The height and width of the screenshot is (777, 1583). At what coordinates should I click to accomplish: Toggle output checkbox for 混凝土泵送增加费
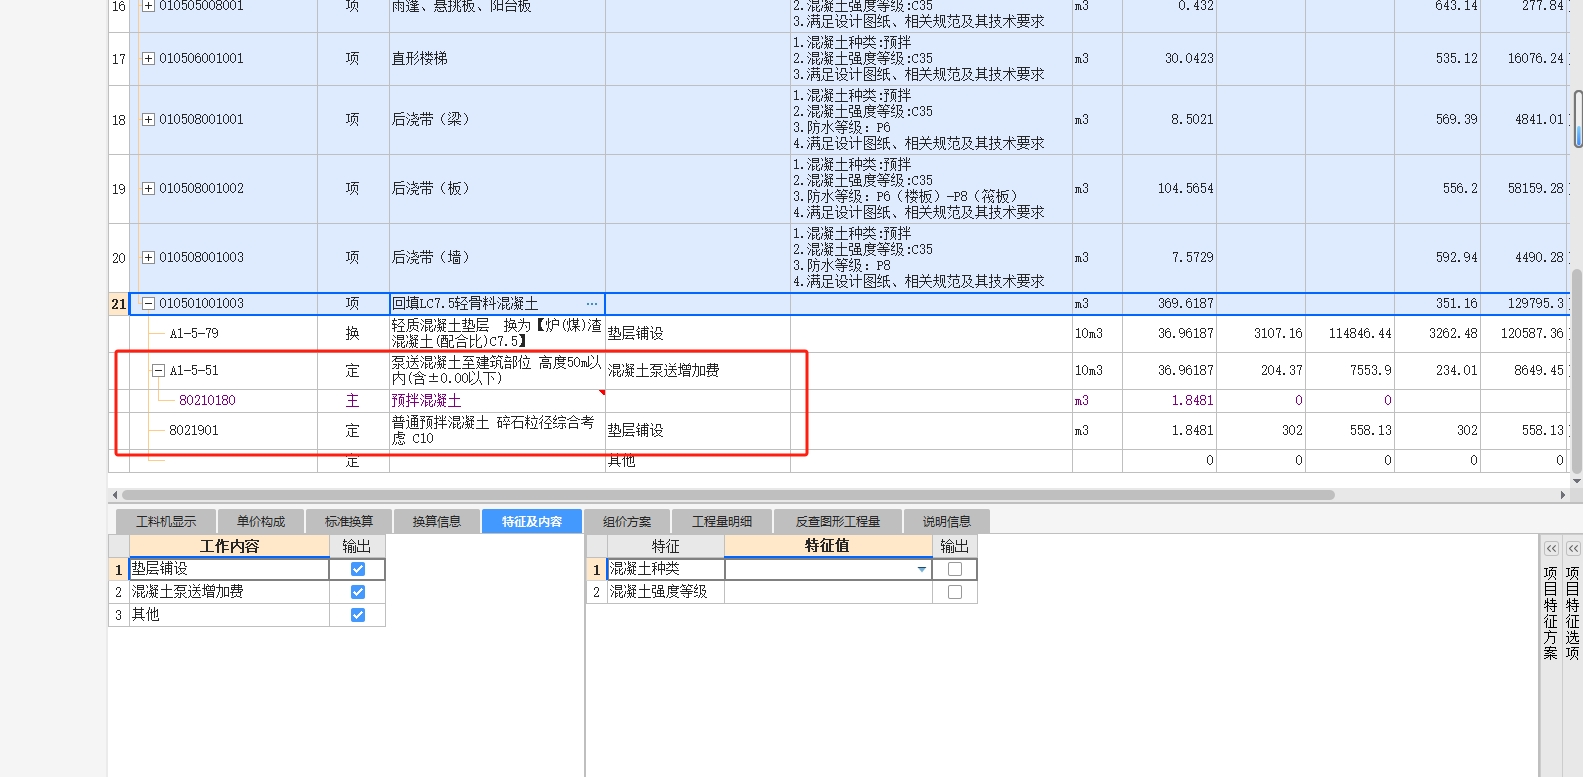tap(358, 592)
